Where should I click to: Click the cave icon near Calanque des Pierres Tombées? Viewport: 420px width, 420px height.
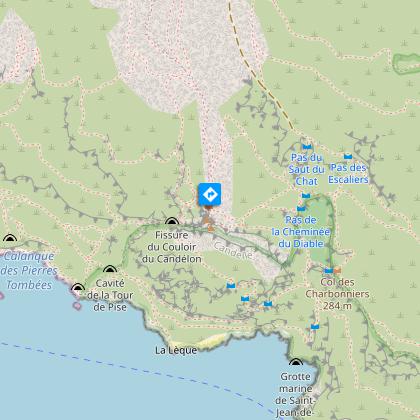point(10,238)
